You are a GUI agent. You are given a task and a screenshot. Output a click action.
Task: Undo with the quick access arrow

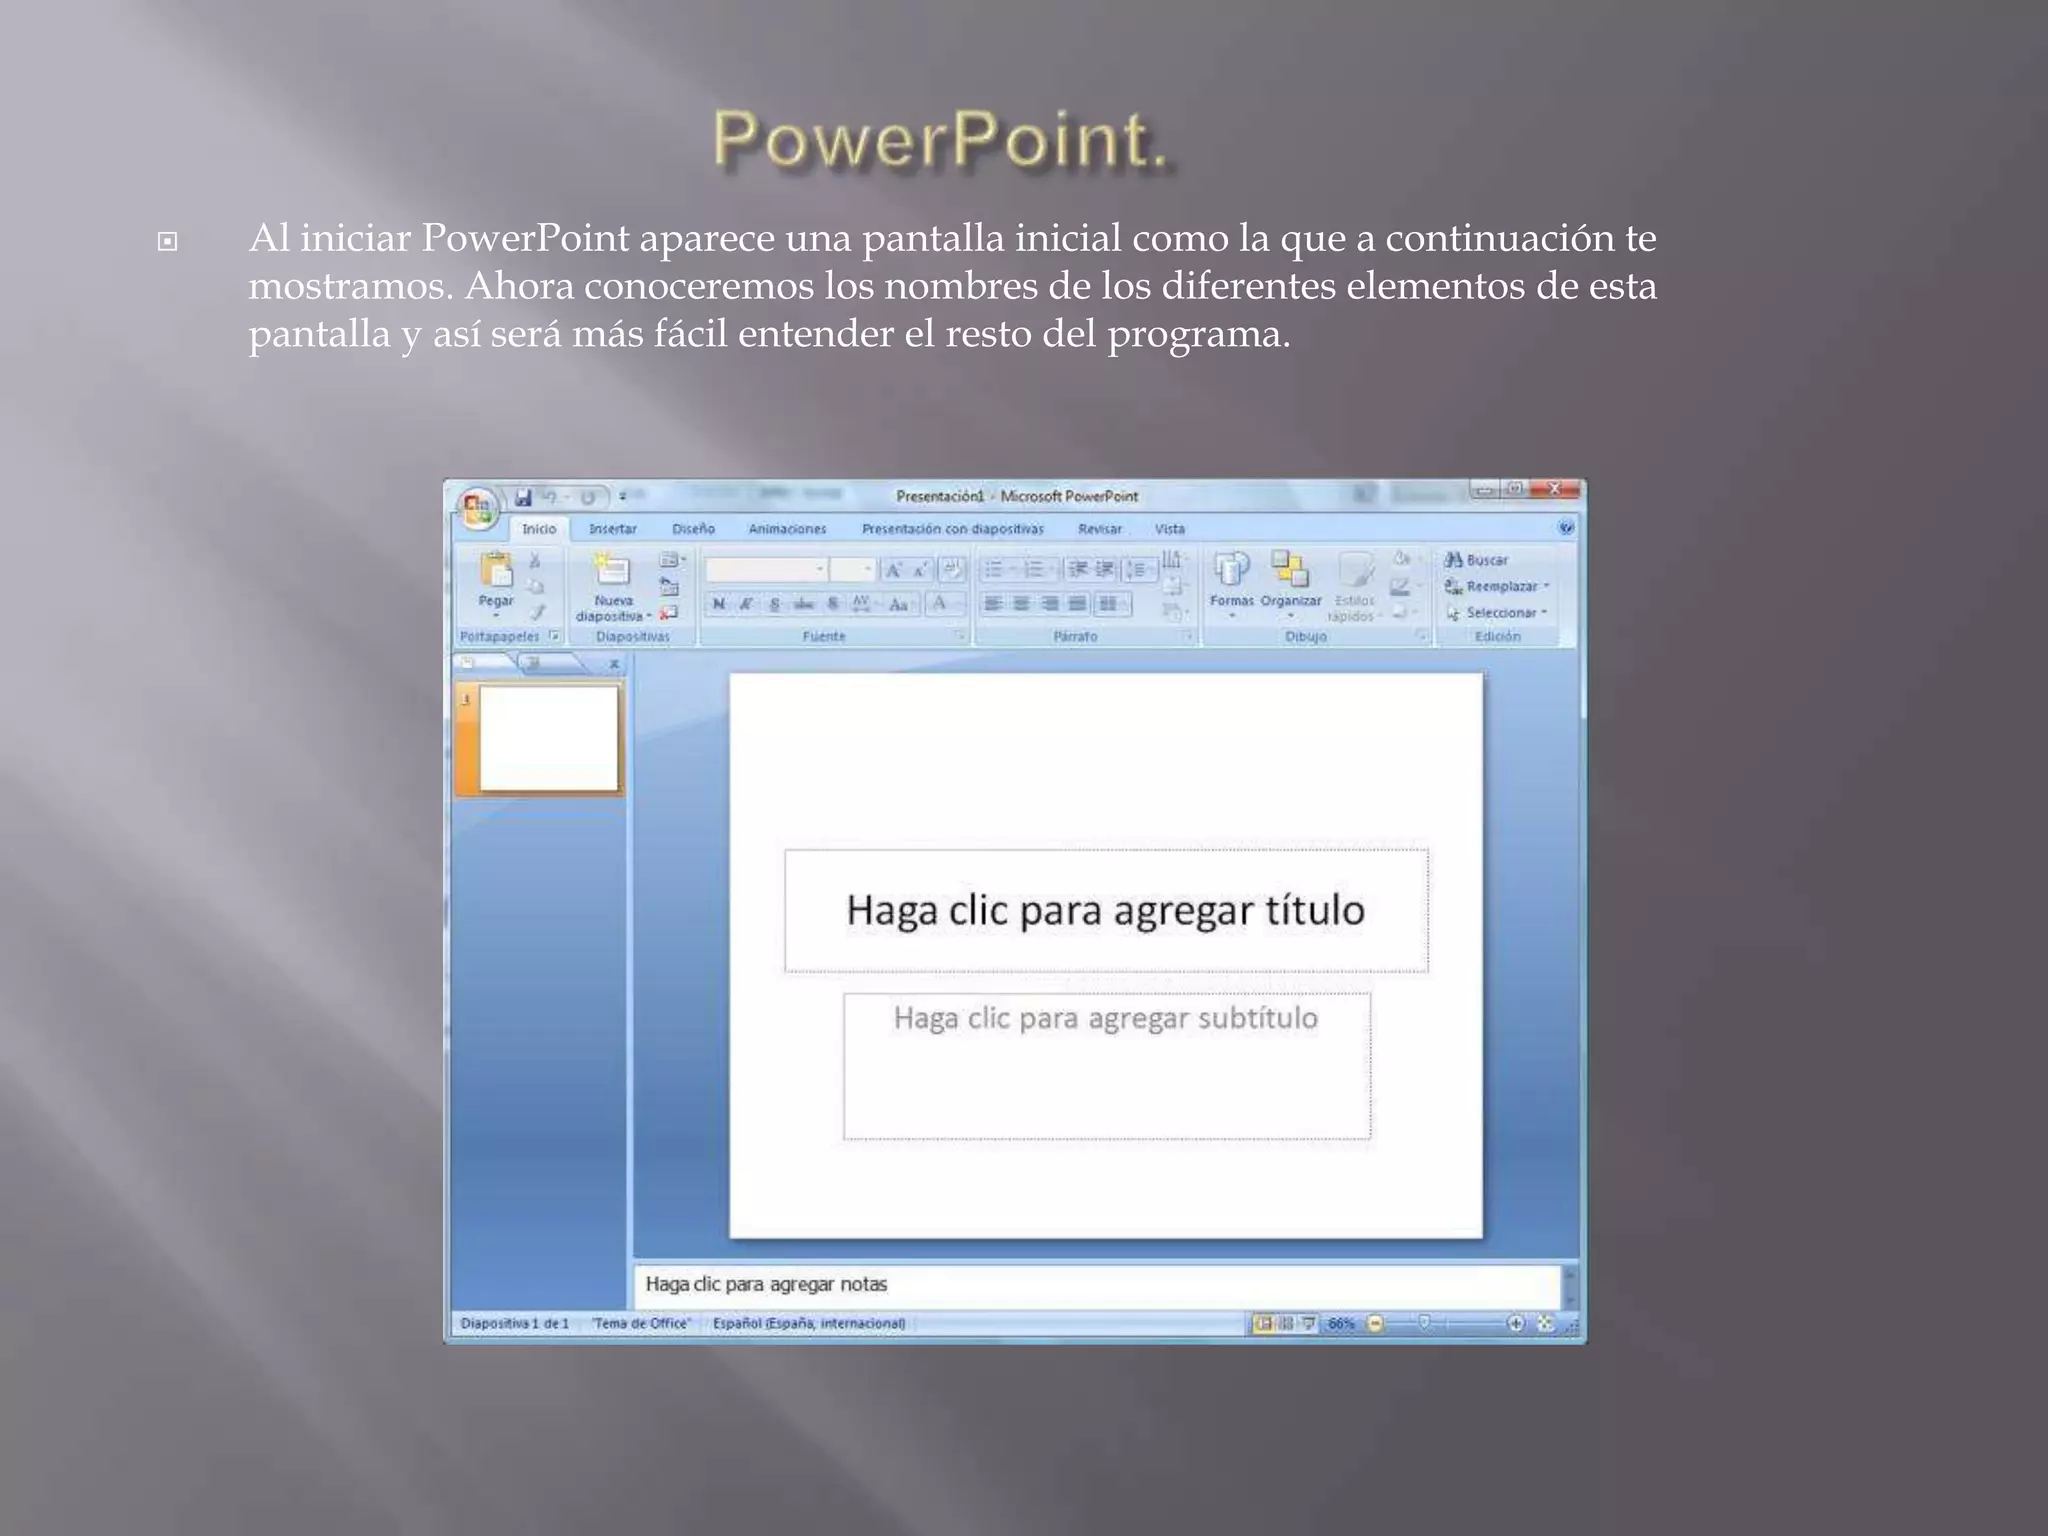pos(550,497)
